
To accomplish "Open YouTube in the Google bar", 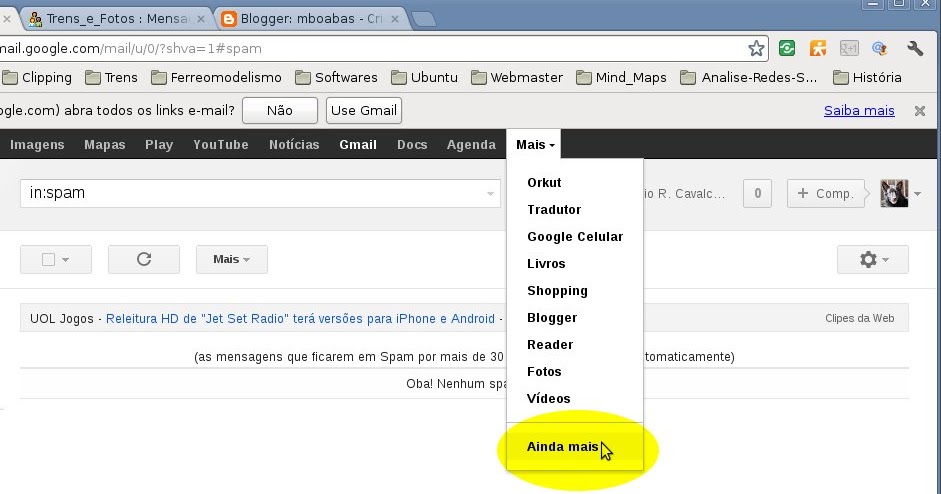I will click(221, 145).
